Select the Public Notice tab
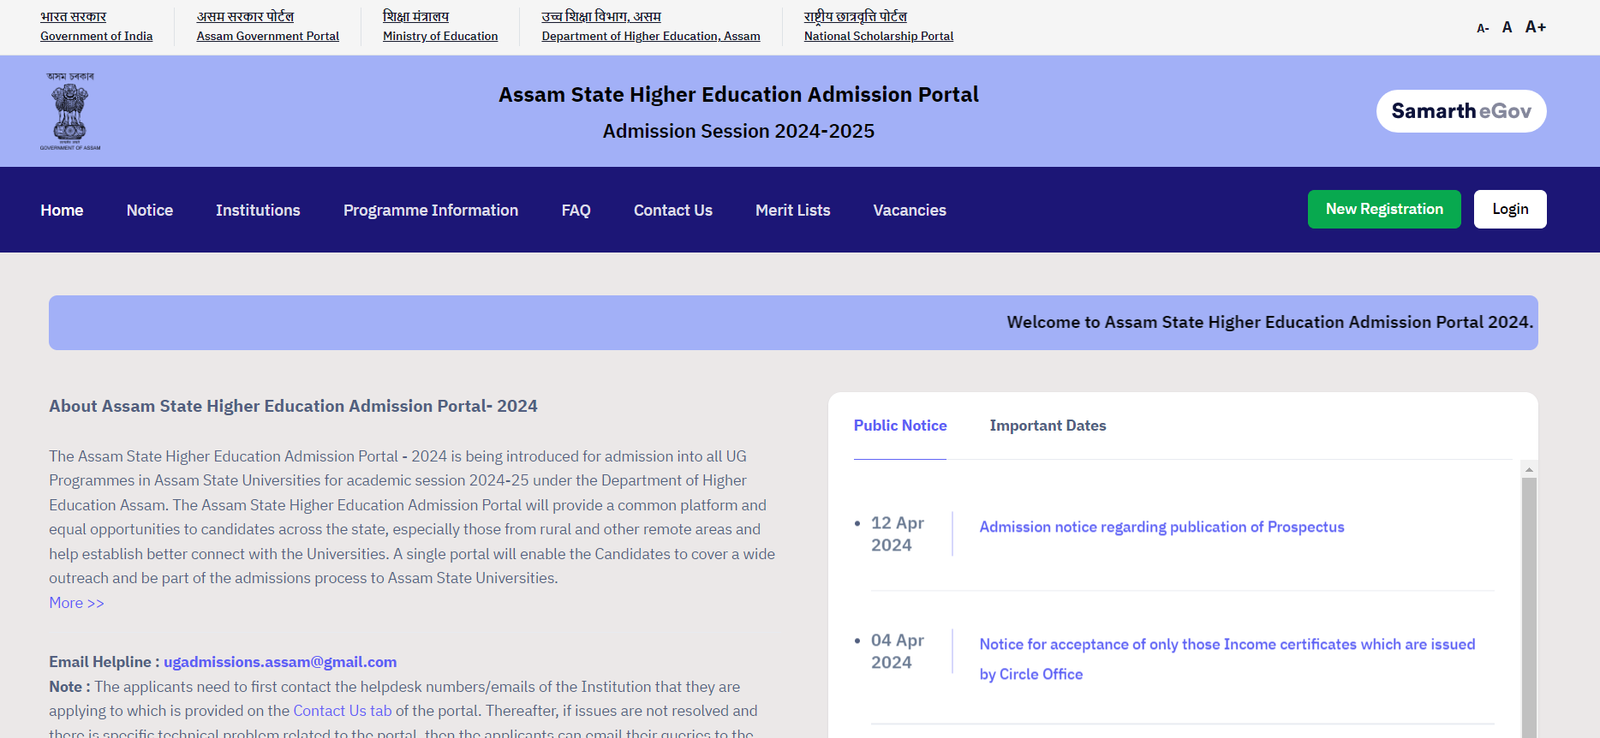The width and height of the screenshot is (1600, 738). 900,426
